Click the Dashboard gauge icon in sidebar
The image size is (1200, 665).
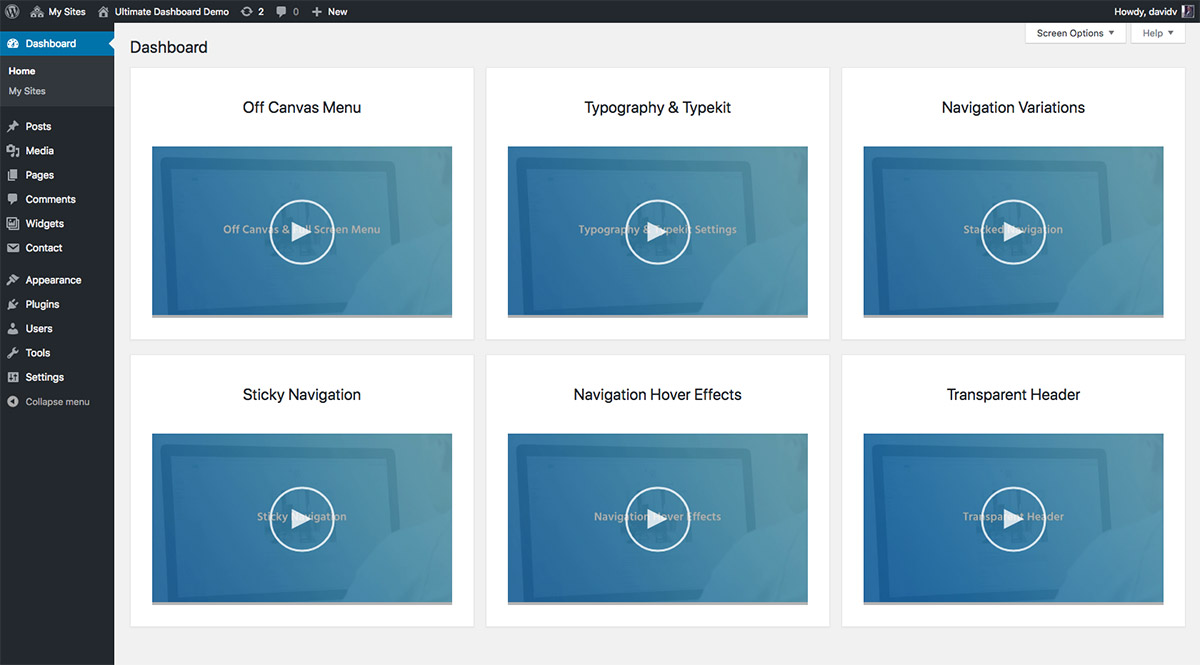(13, 43)
